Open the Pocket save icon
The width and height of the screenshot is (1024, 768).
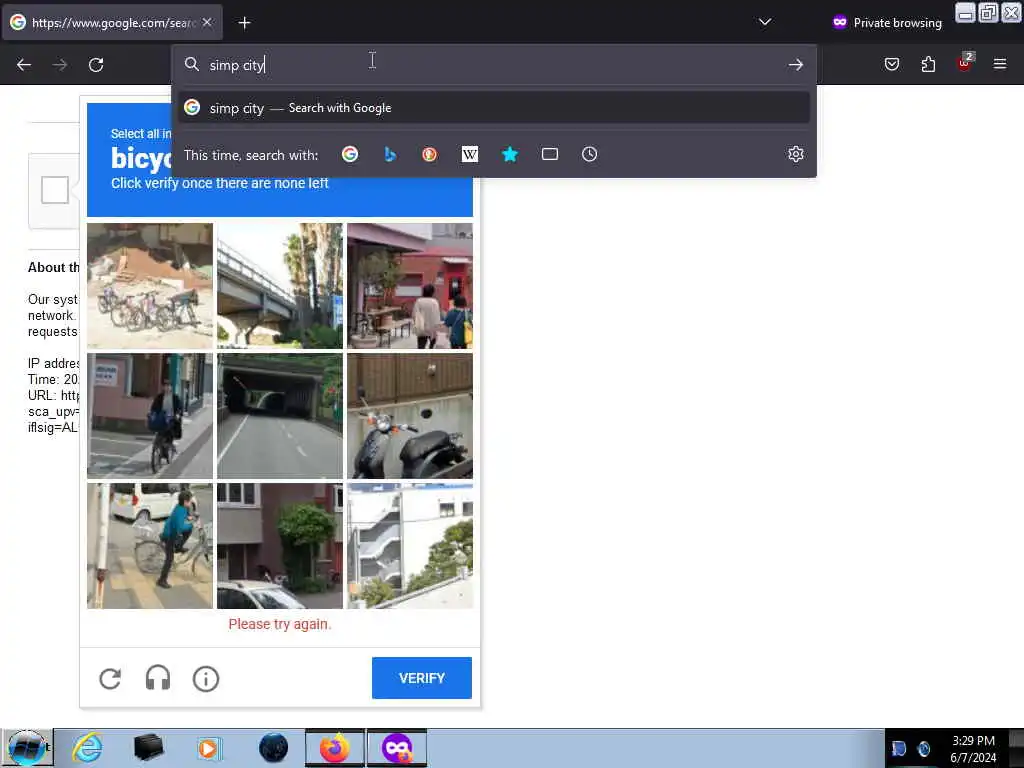(x=892, y=64)
